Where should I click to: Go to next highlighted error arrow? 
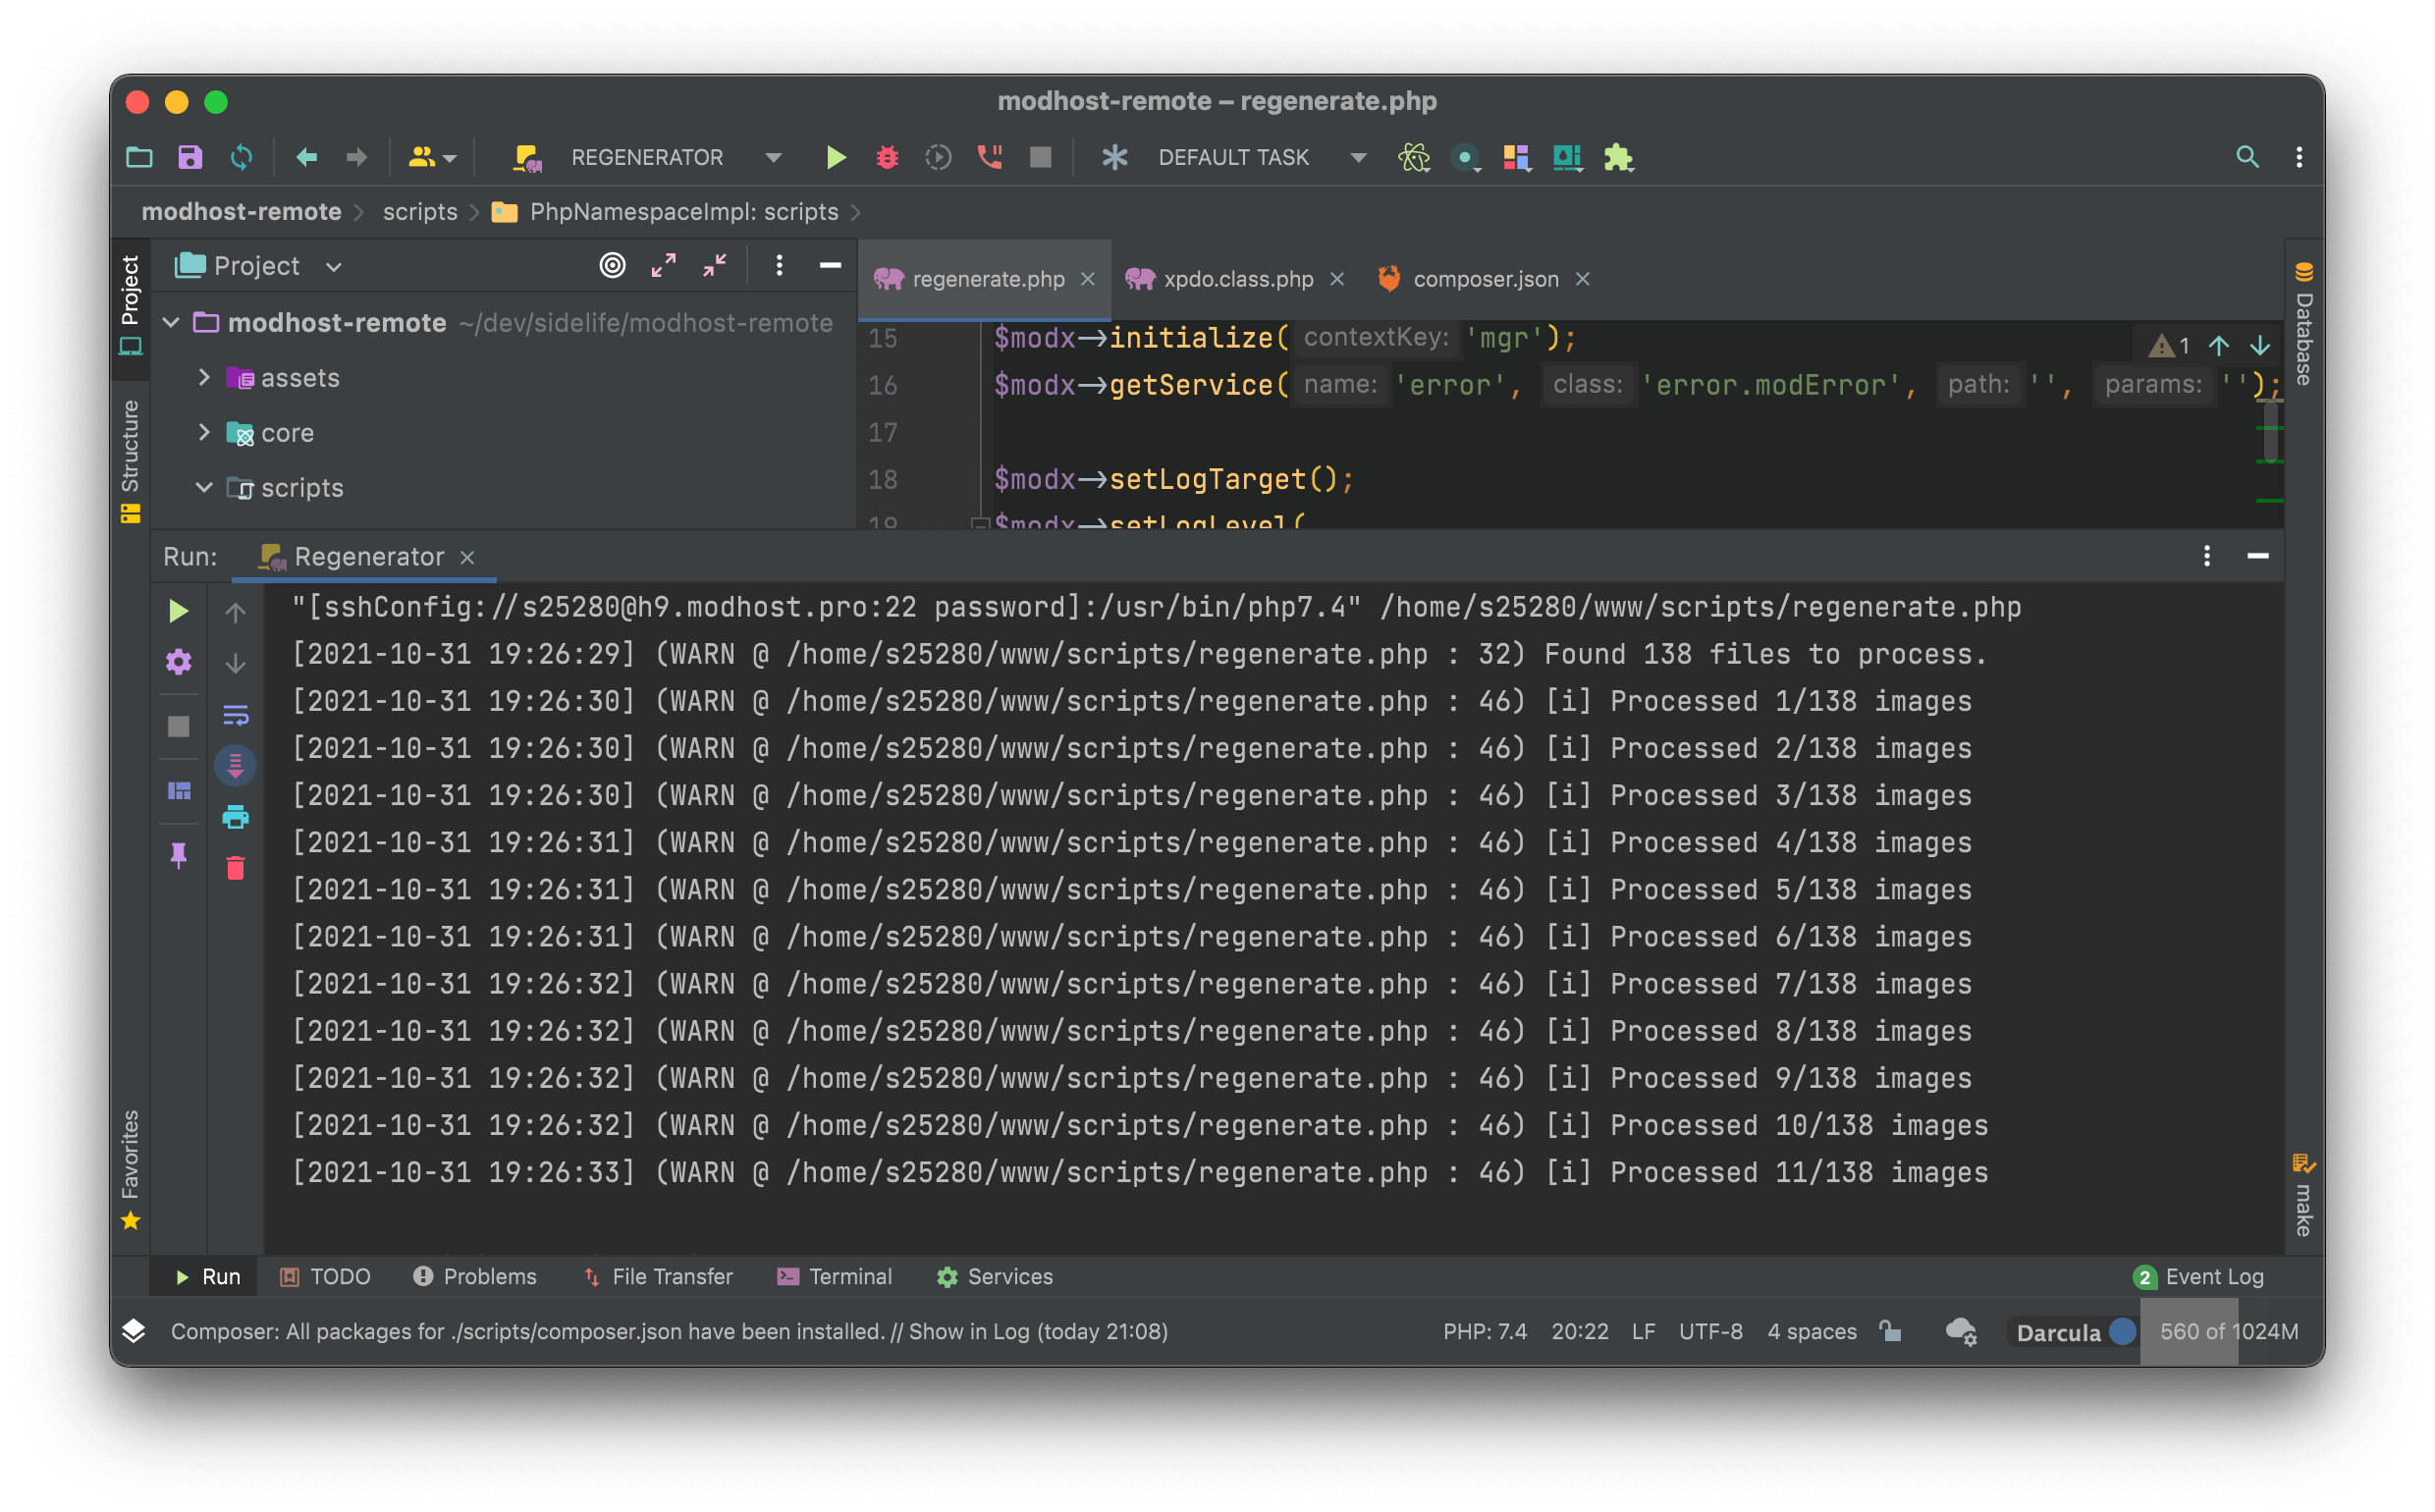pos(2260,346)
